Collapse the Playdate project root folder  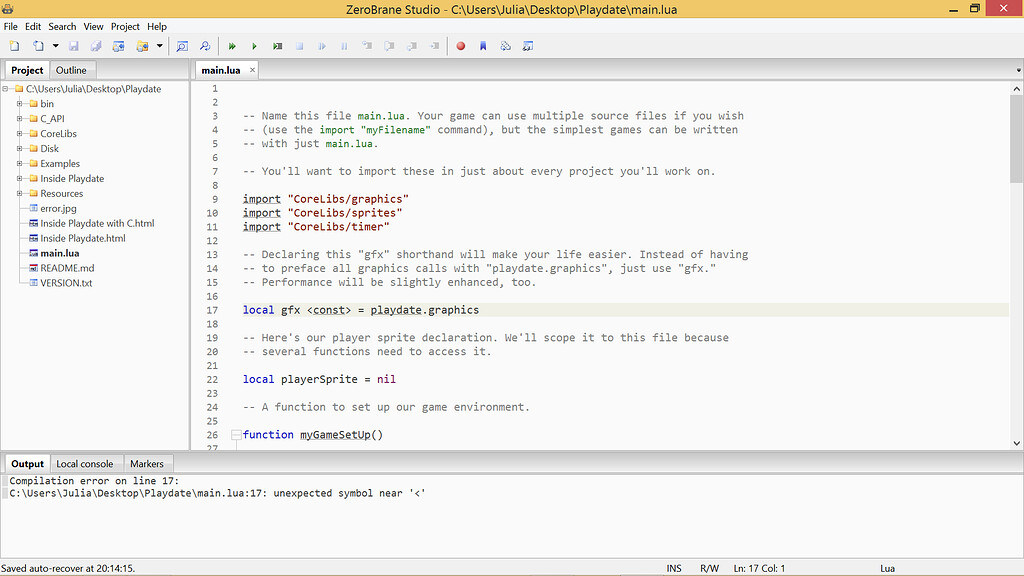7,88
